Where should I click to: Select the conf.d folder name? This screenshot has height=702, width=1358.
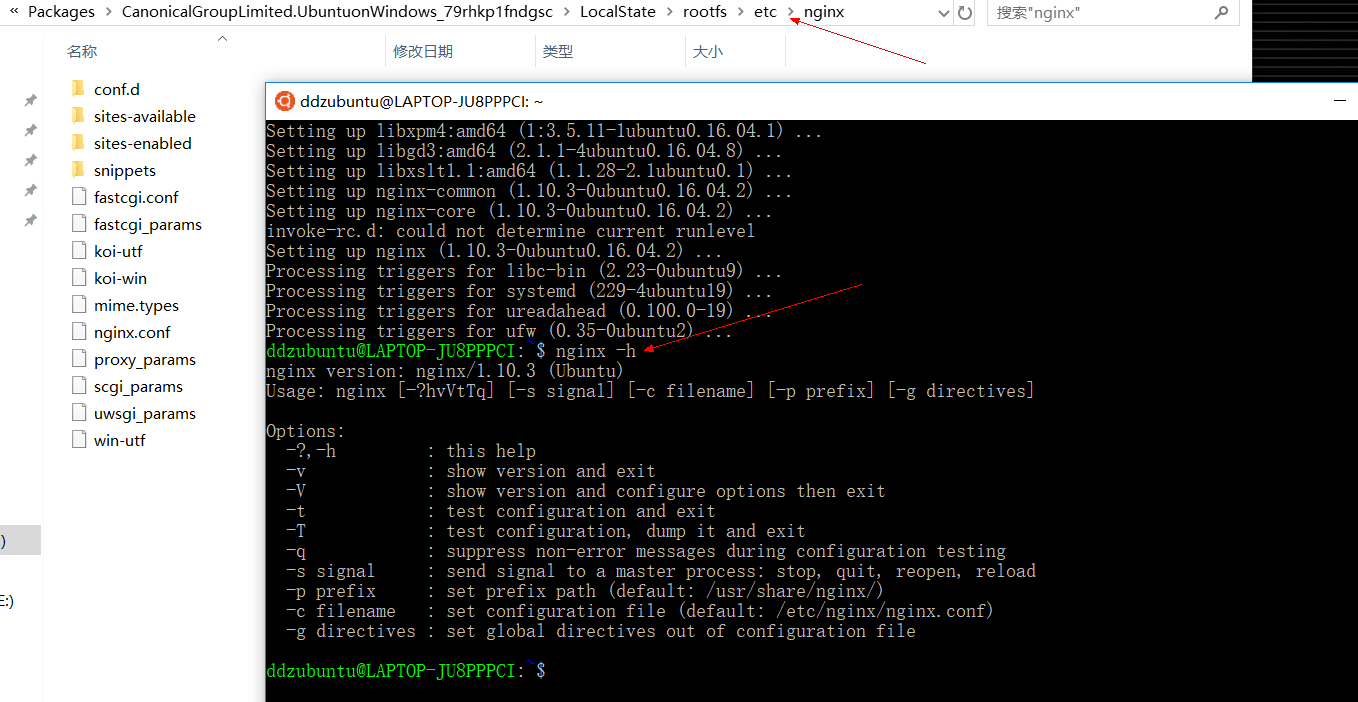pyautogui.click(x=117, y=89)
